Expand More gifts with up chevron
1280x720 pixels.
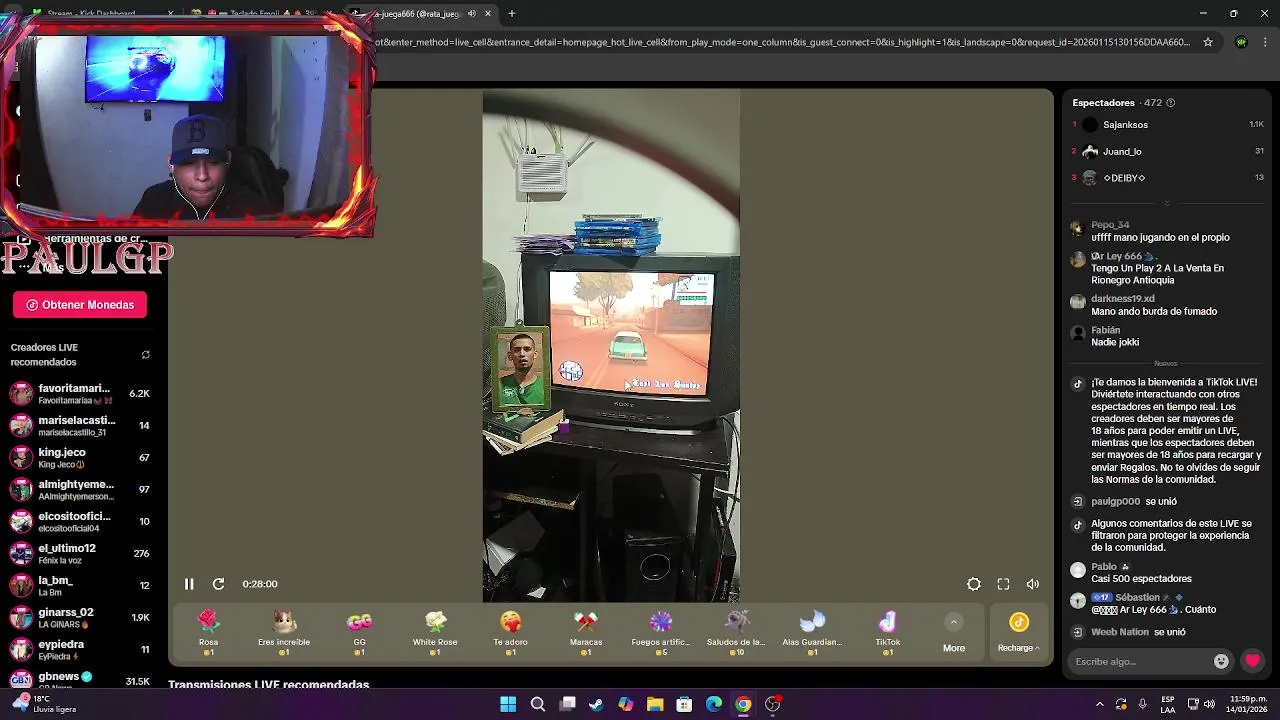point(954,622)
